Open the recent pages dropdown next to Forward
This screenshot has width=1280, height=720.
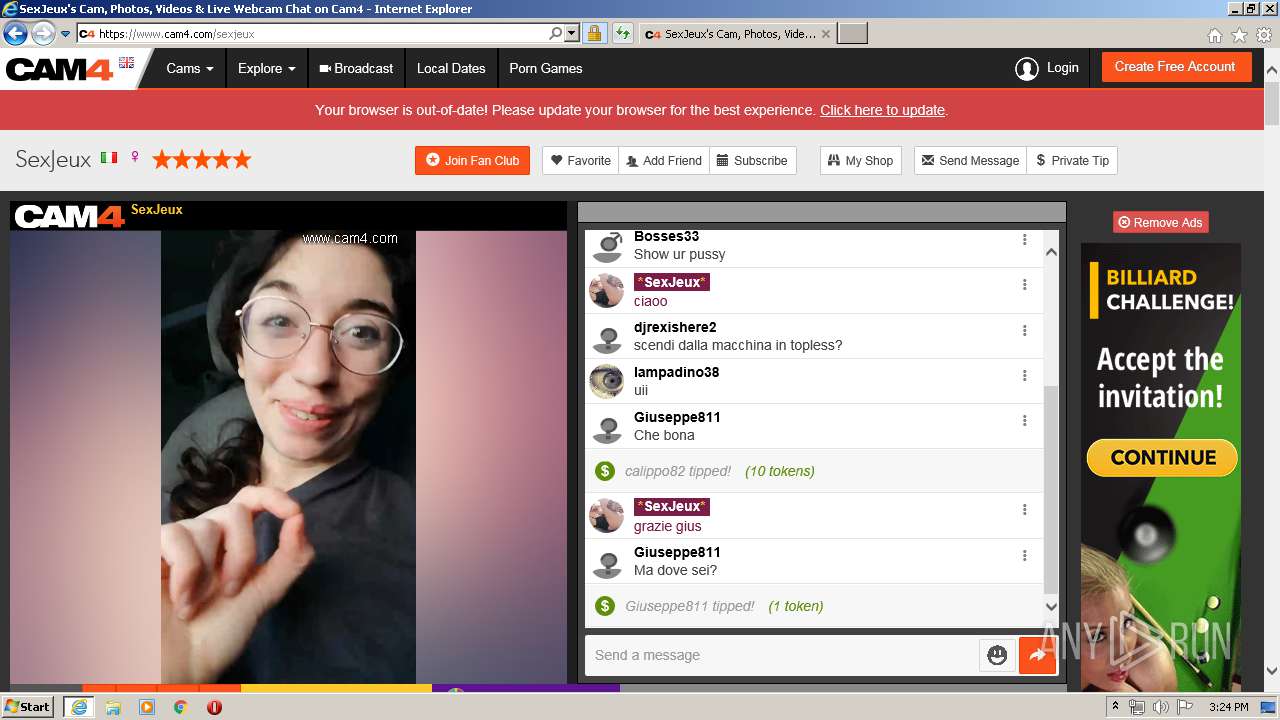pyautogui.click(x=66, y=34)
